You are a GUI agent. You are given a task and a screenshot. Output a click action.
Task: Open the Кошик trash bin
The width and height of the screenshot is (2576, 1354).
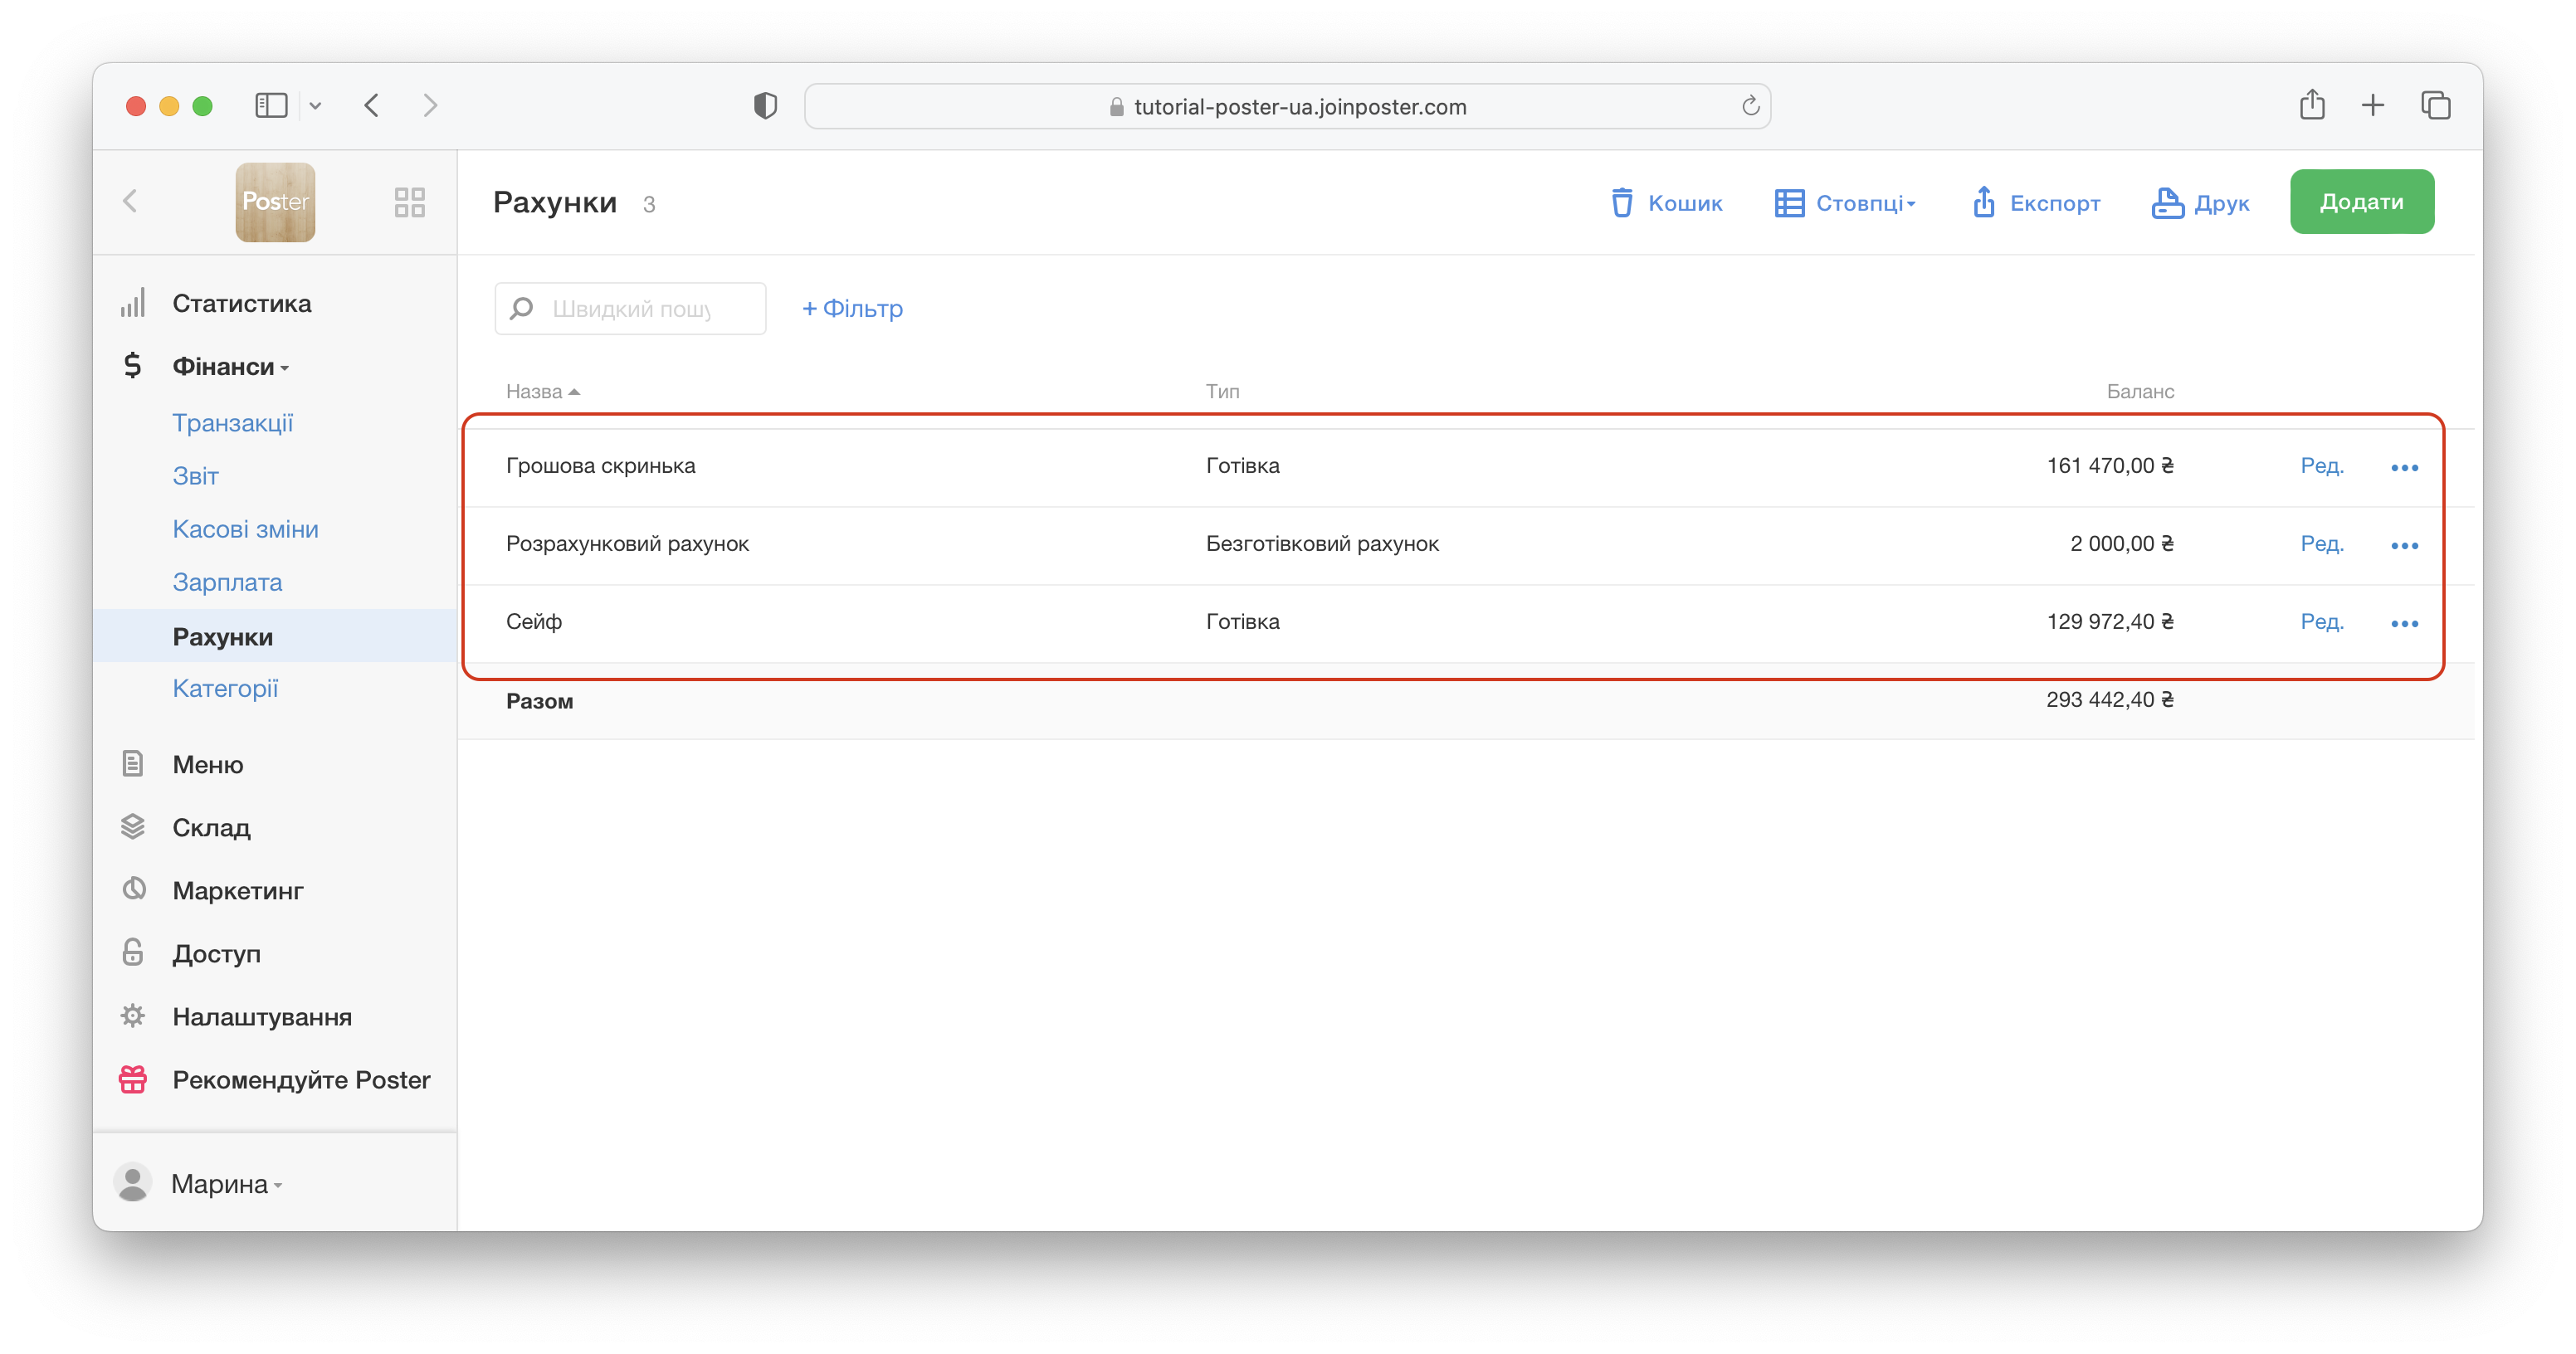pyautogui.click(x=1666, y=203)
